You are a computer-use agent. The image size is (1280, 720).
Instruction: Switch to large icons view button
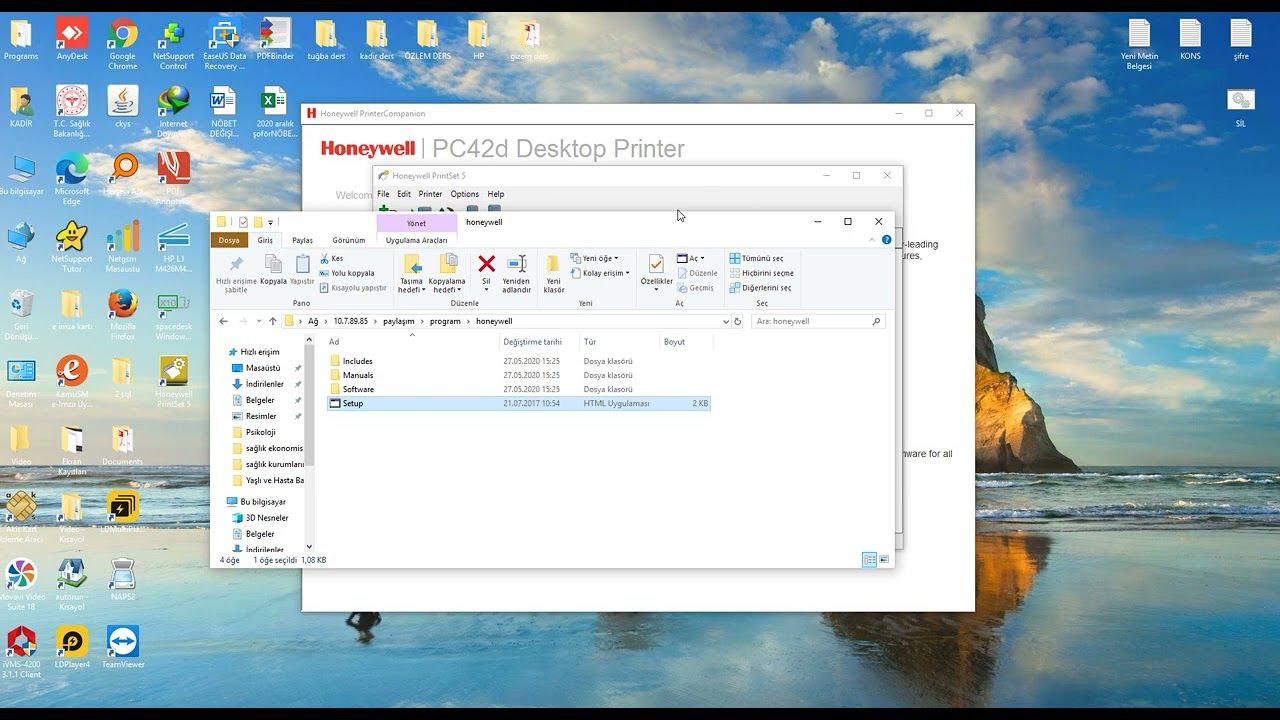[x=884, y=560]
